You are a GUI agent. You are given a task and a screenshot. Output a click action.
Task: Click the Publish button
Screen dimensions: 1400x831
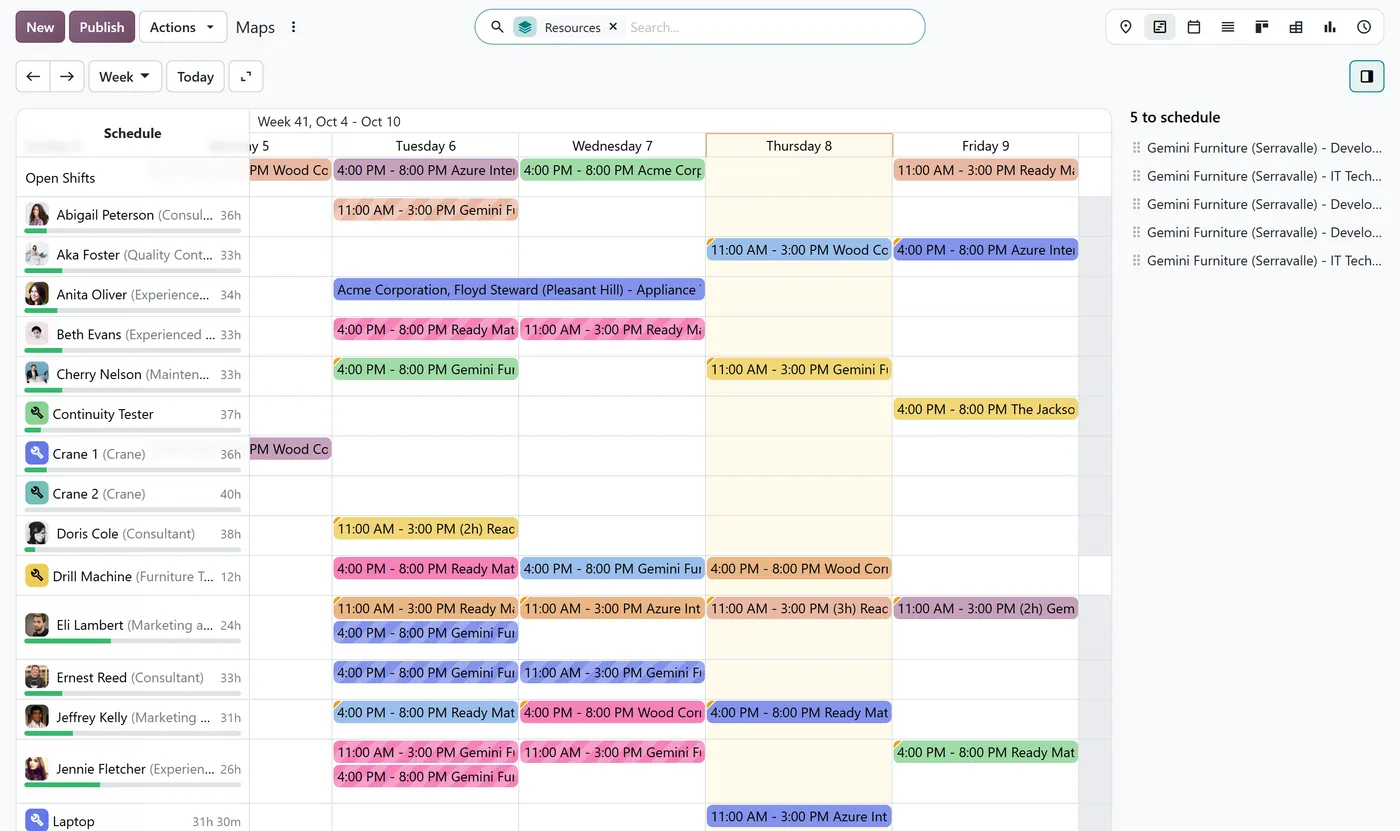click(x=102, y=27)
